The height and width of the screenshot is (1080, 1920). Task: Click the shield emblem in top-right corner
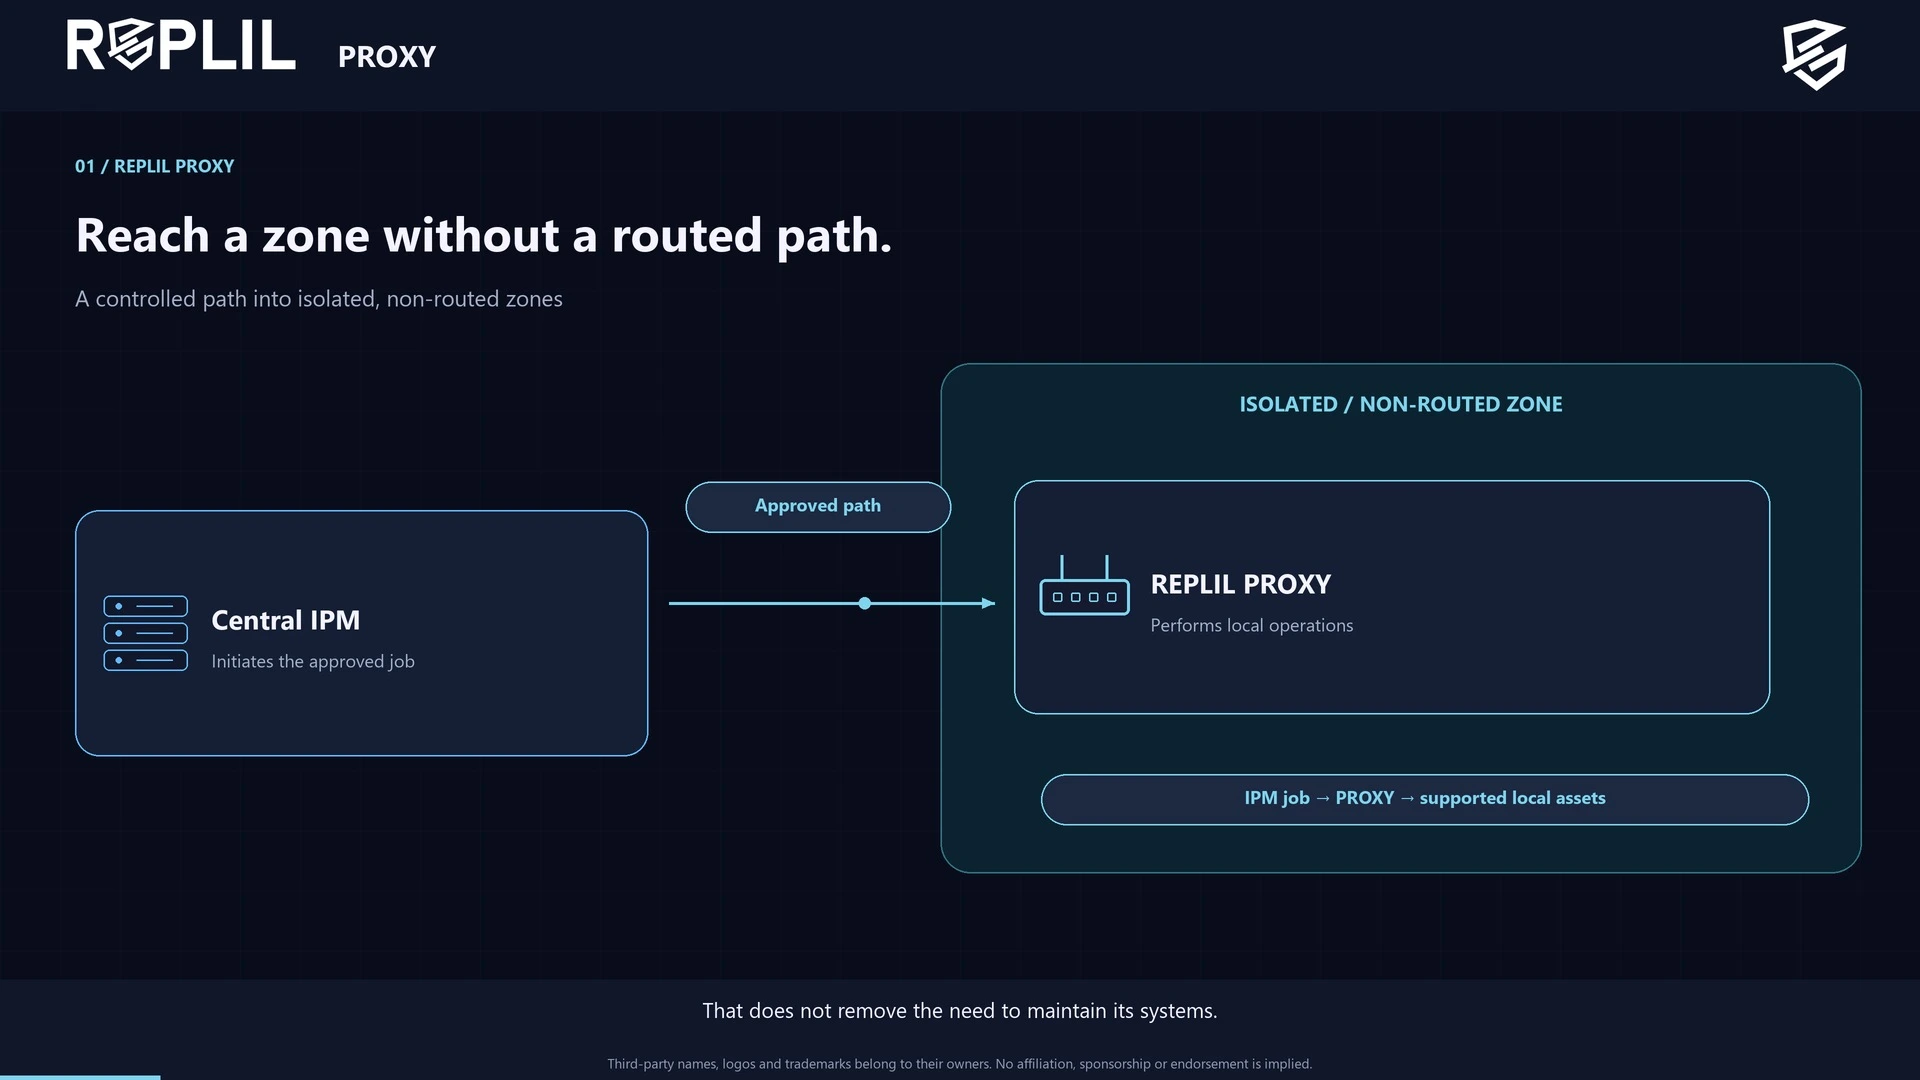click(1814, 55)
